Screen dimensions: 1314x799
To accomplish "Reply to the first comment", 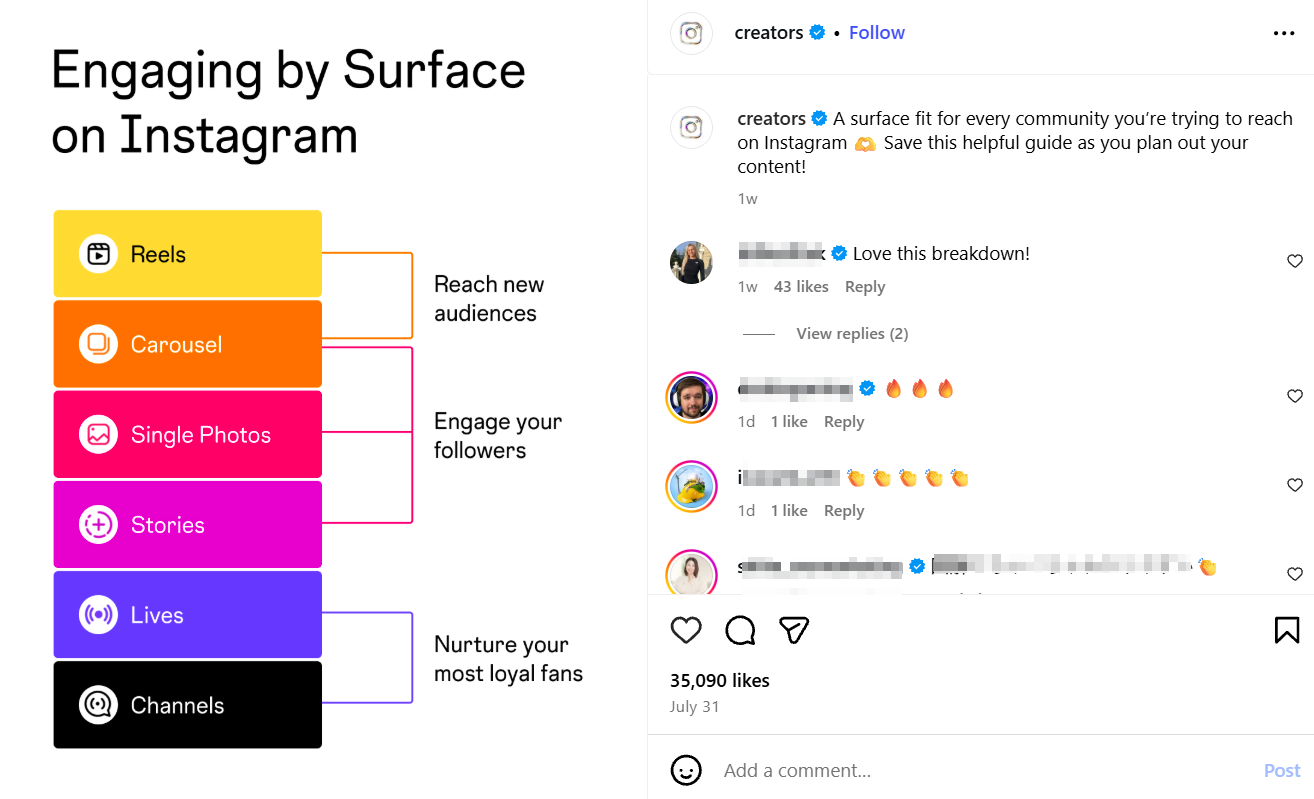I will point(864,286).
